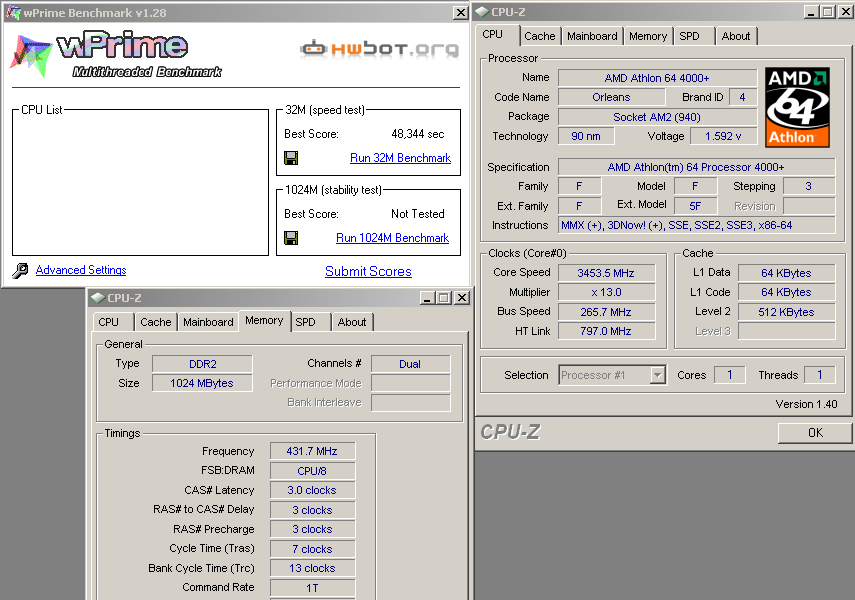Click OK button in CPU-Z
This screenshot has height=600, width=855.
coord(815,433)
